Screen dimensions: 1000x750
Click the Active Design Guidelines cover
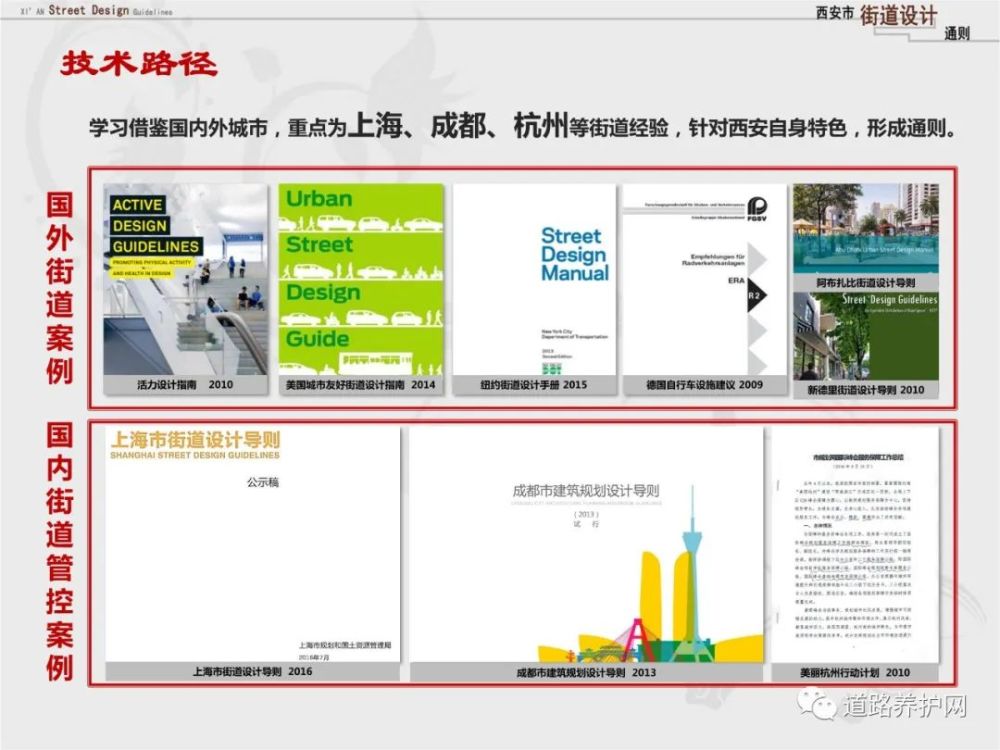186,279
